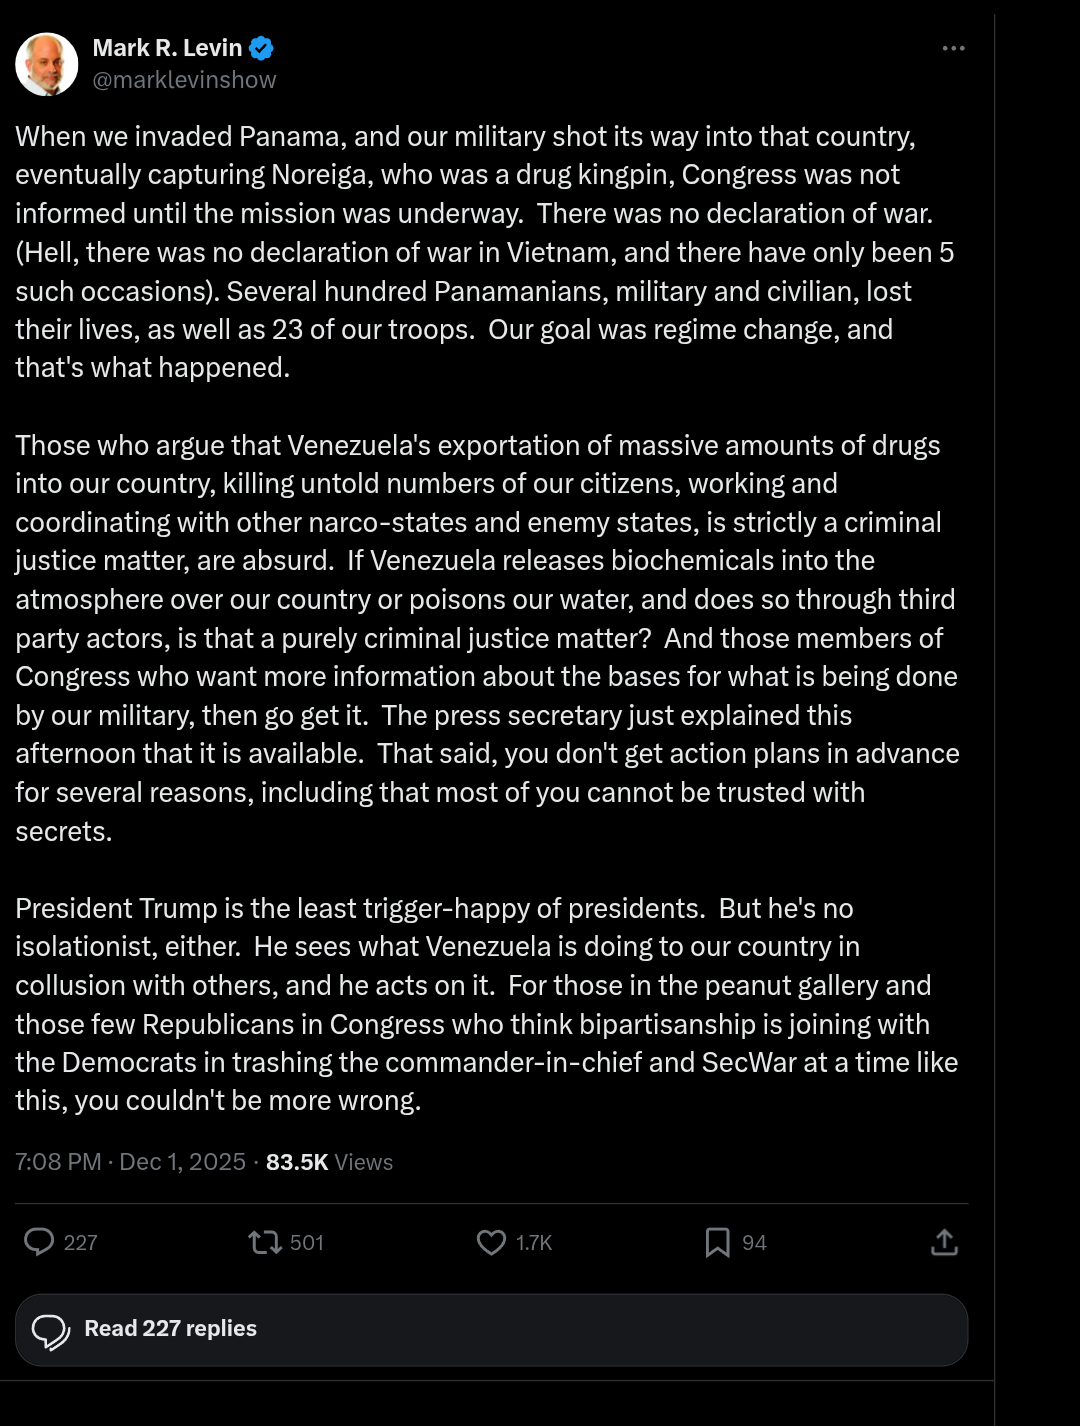
Task: Click the reply speech bubble icon
Action: click(39, 1242)
